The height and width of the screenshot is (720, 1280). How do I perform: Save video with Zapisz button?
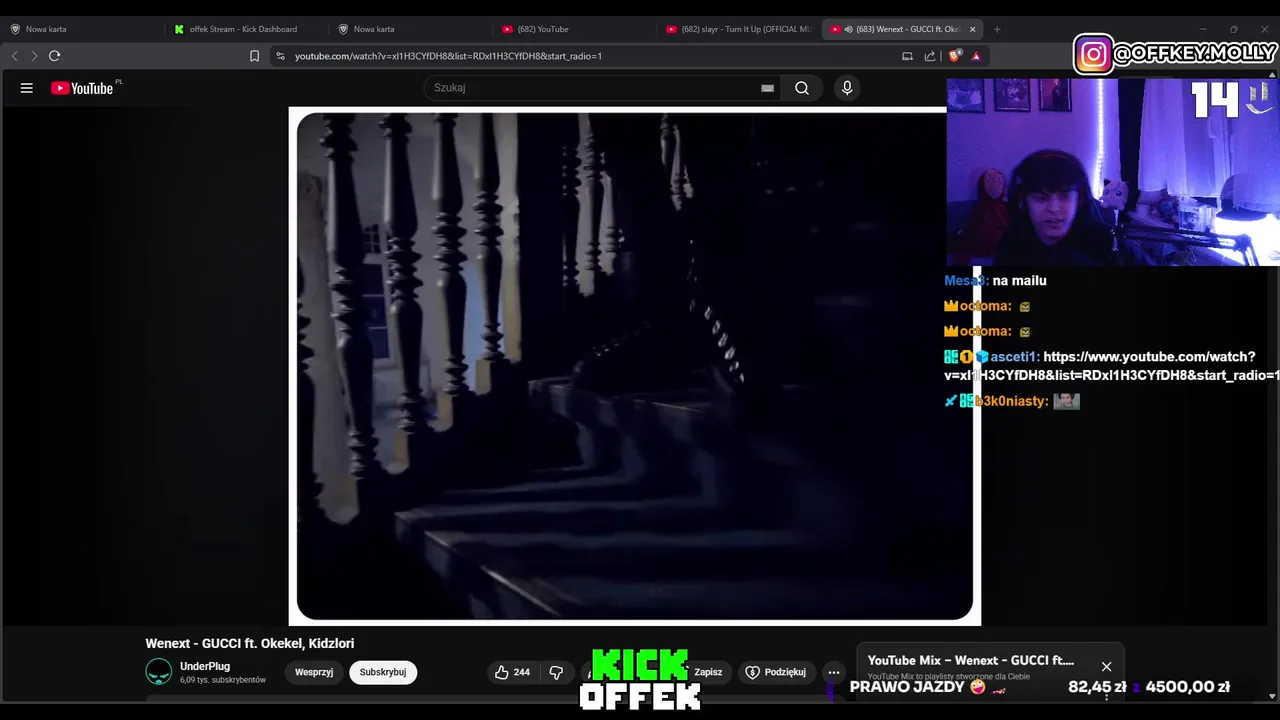coord(708,672)
